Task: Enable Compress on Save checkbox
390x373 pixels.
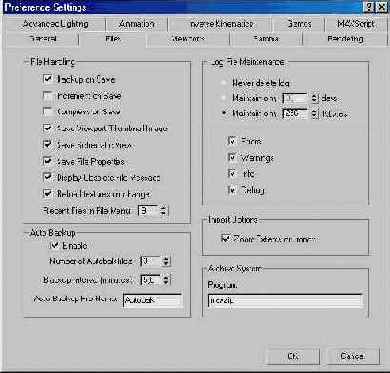Action: tap(48, 112)
